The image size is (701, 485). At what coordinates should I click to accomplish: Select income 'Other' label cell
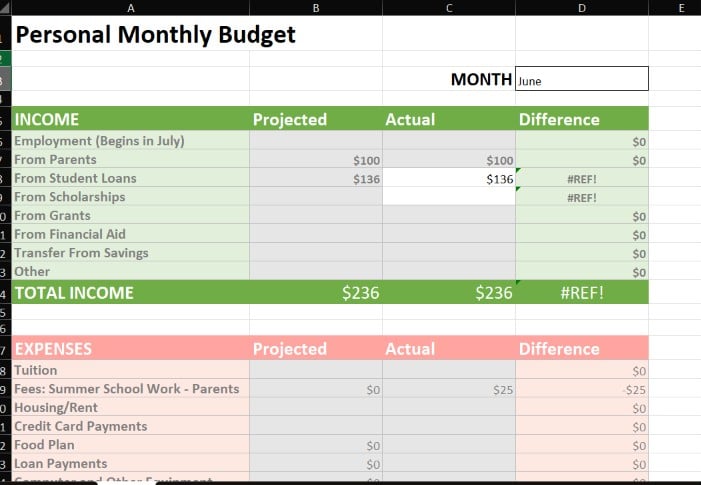[x=131, y=271]
